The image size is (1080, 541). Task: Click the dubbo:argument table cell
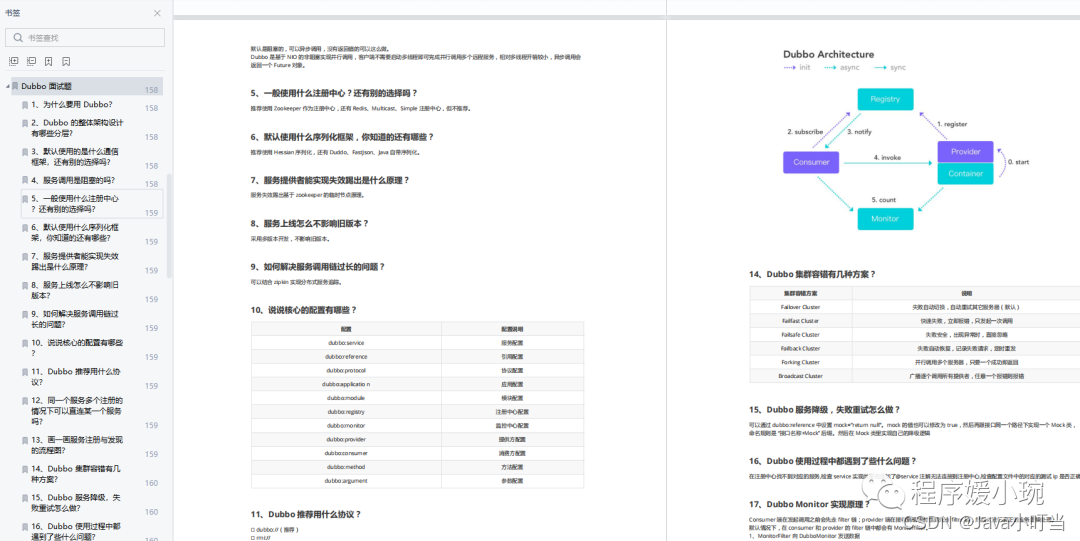tap(346, 480)
